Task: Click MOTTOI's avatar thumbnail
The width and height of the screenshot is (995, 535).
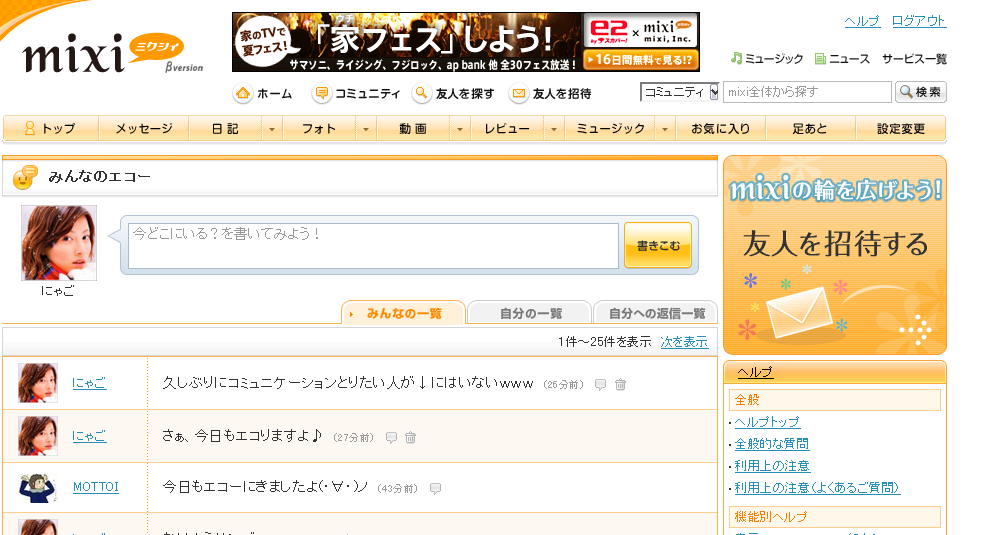Action: click(x=38, y=488)
